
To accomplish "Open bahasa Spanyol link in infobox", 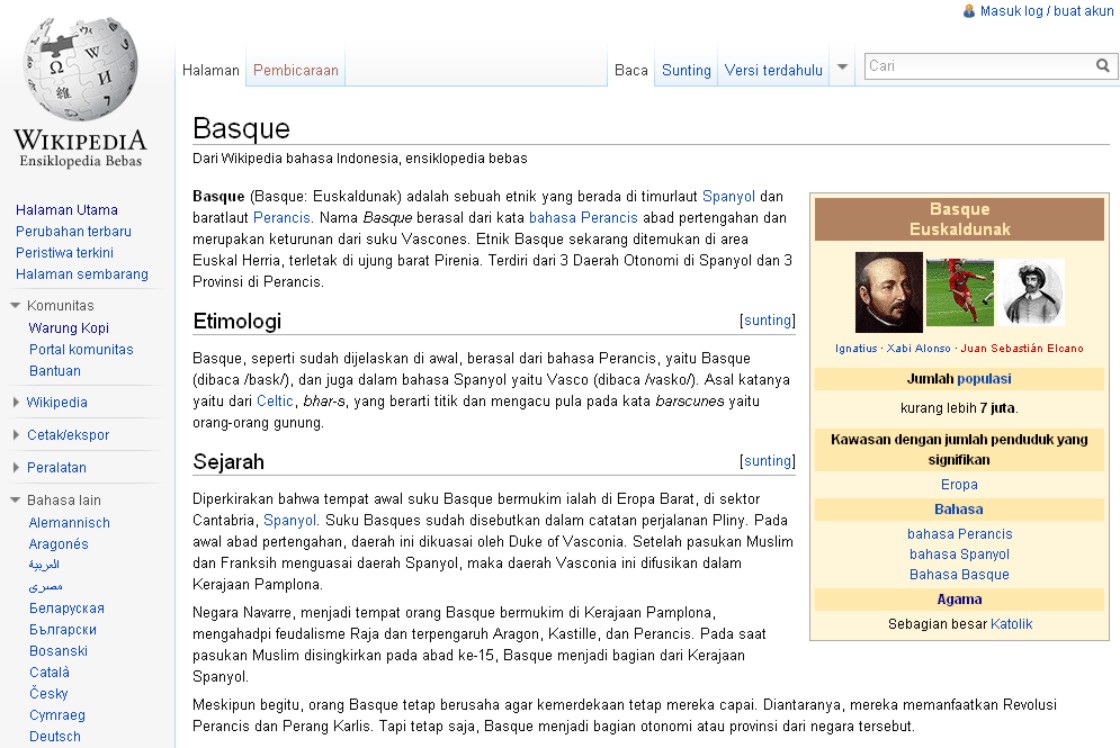I will (959, 554).
